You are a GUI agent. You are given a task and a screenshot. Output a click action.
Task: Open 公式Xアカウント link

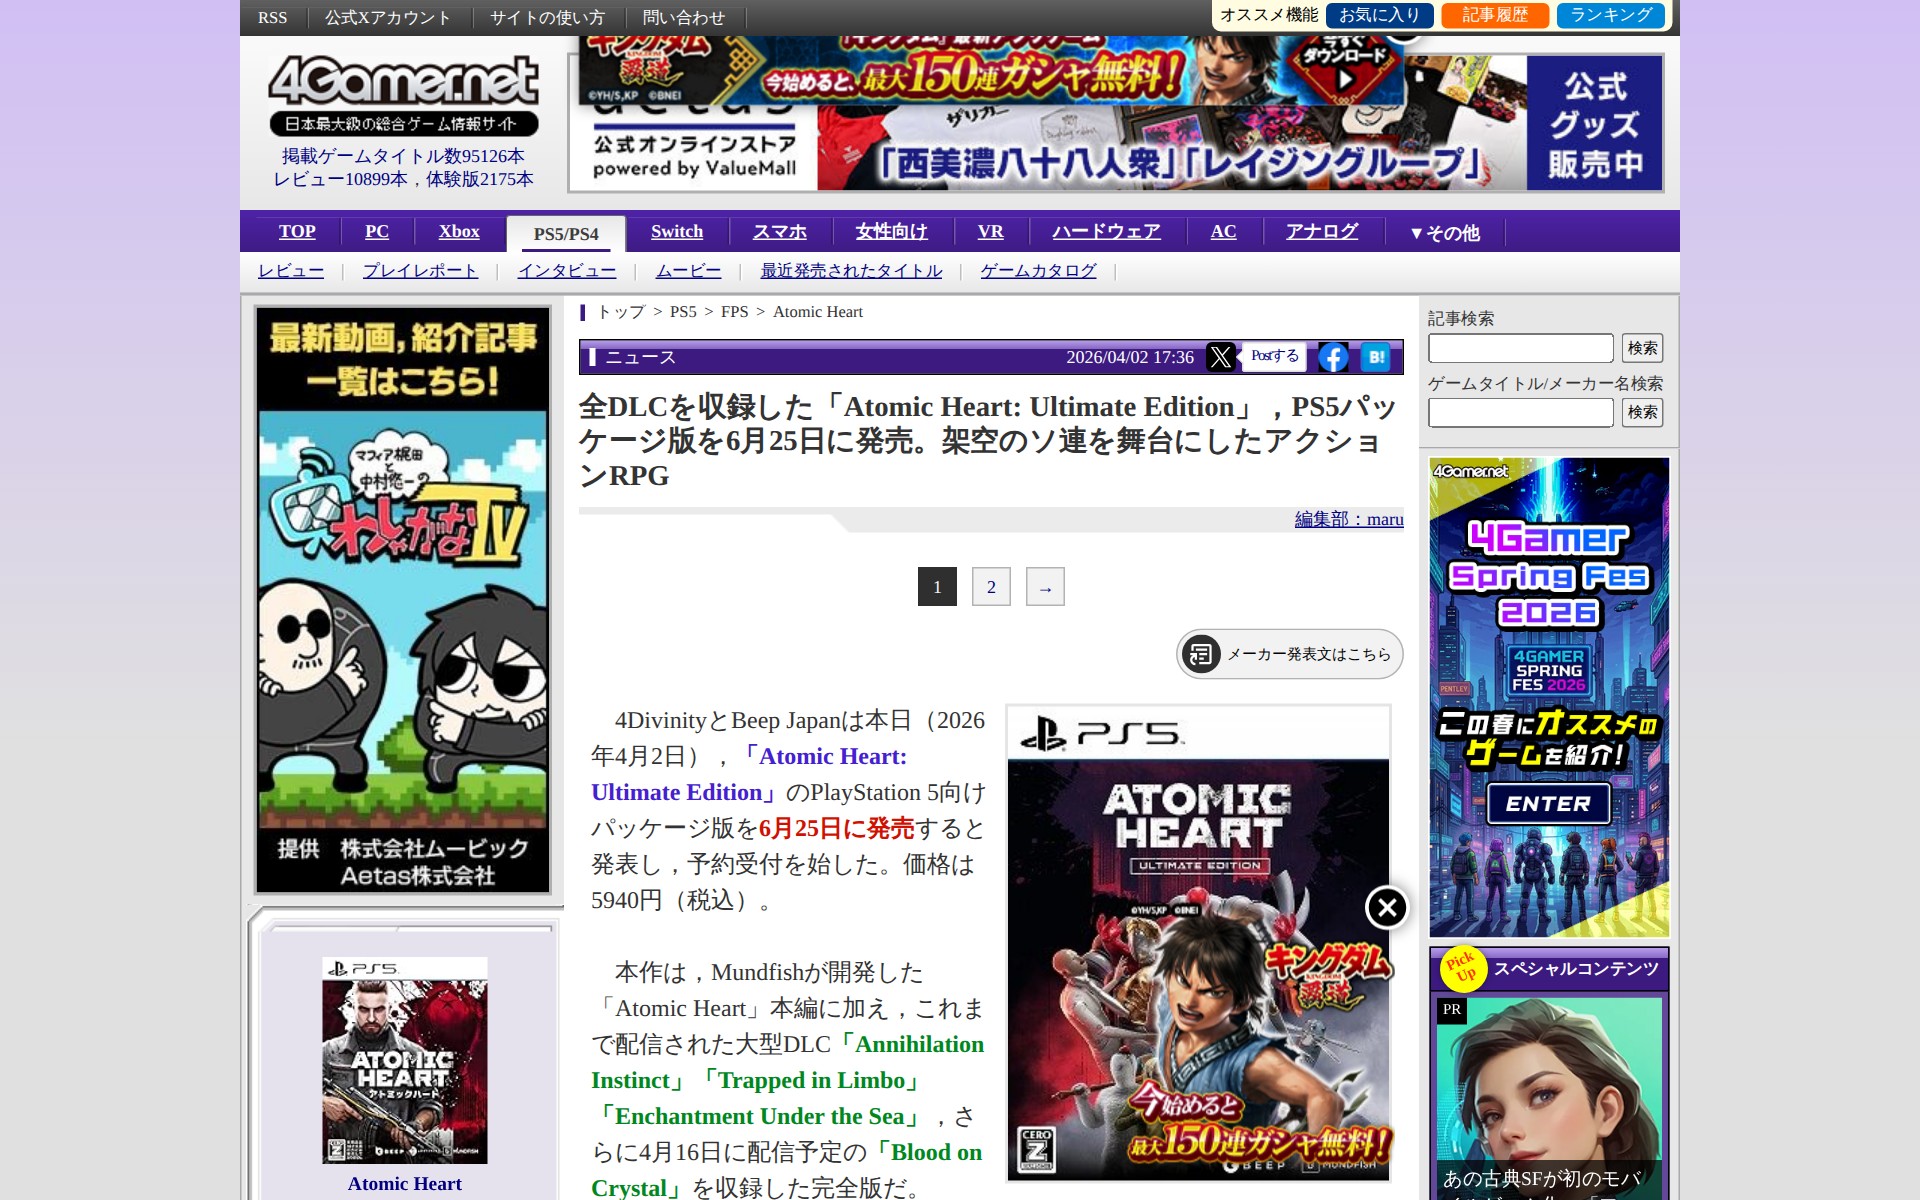pyautogui.click(x=388, y=18)
